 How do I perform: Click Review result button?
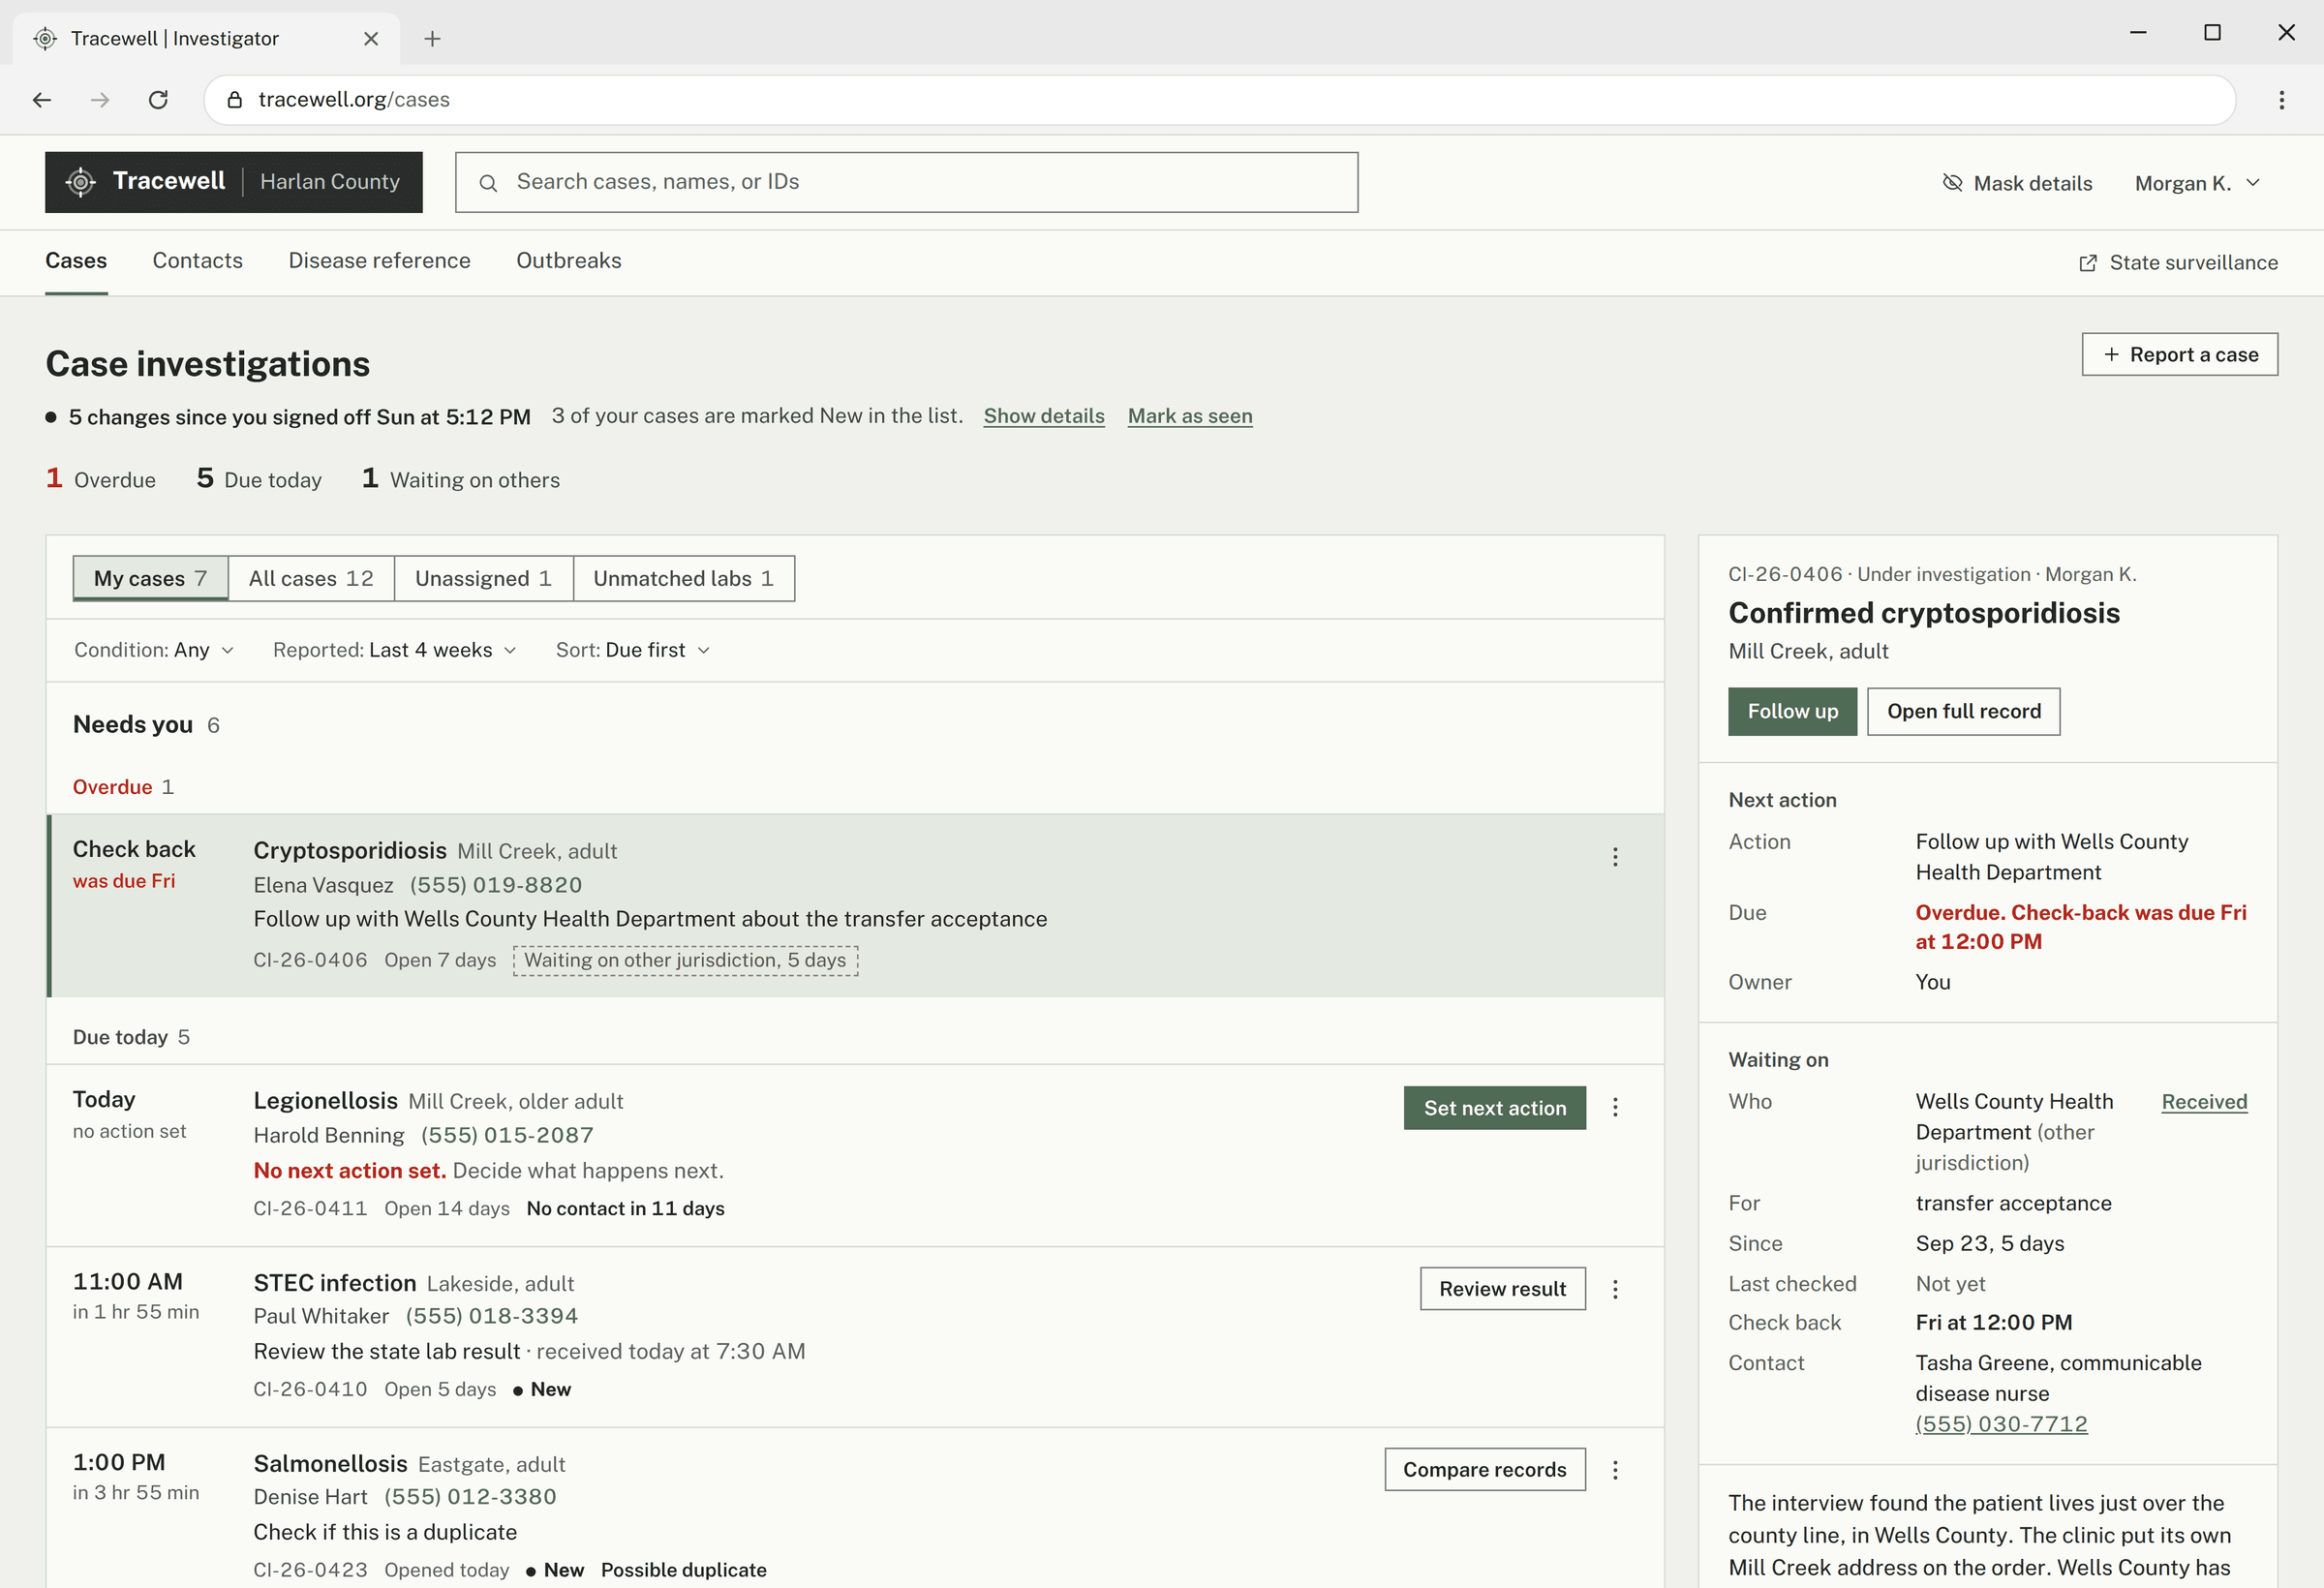pyautogui.click(x=1503, y=1289)
